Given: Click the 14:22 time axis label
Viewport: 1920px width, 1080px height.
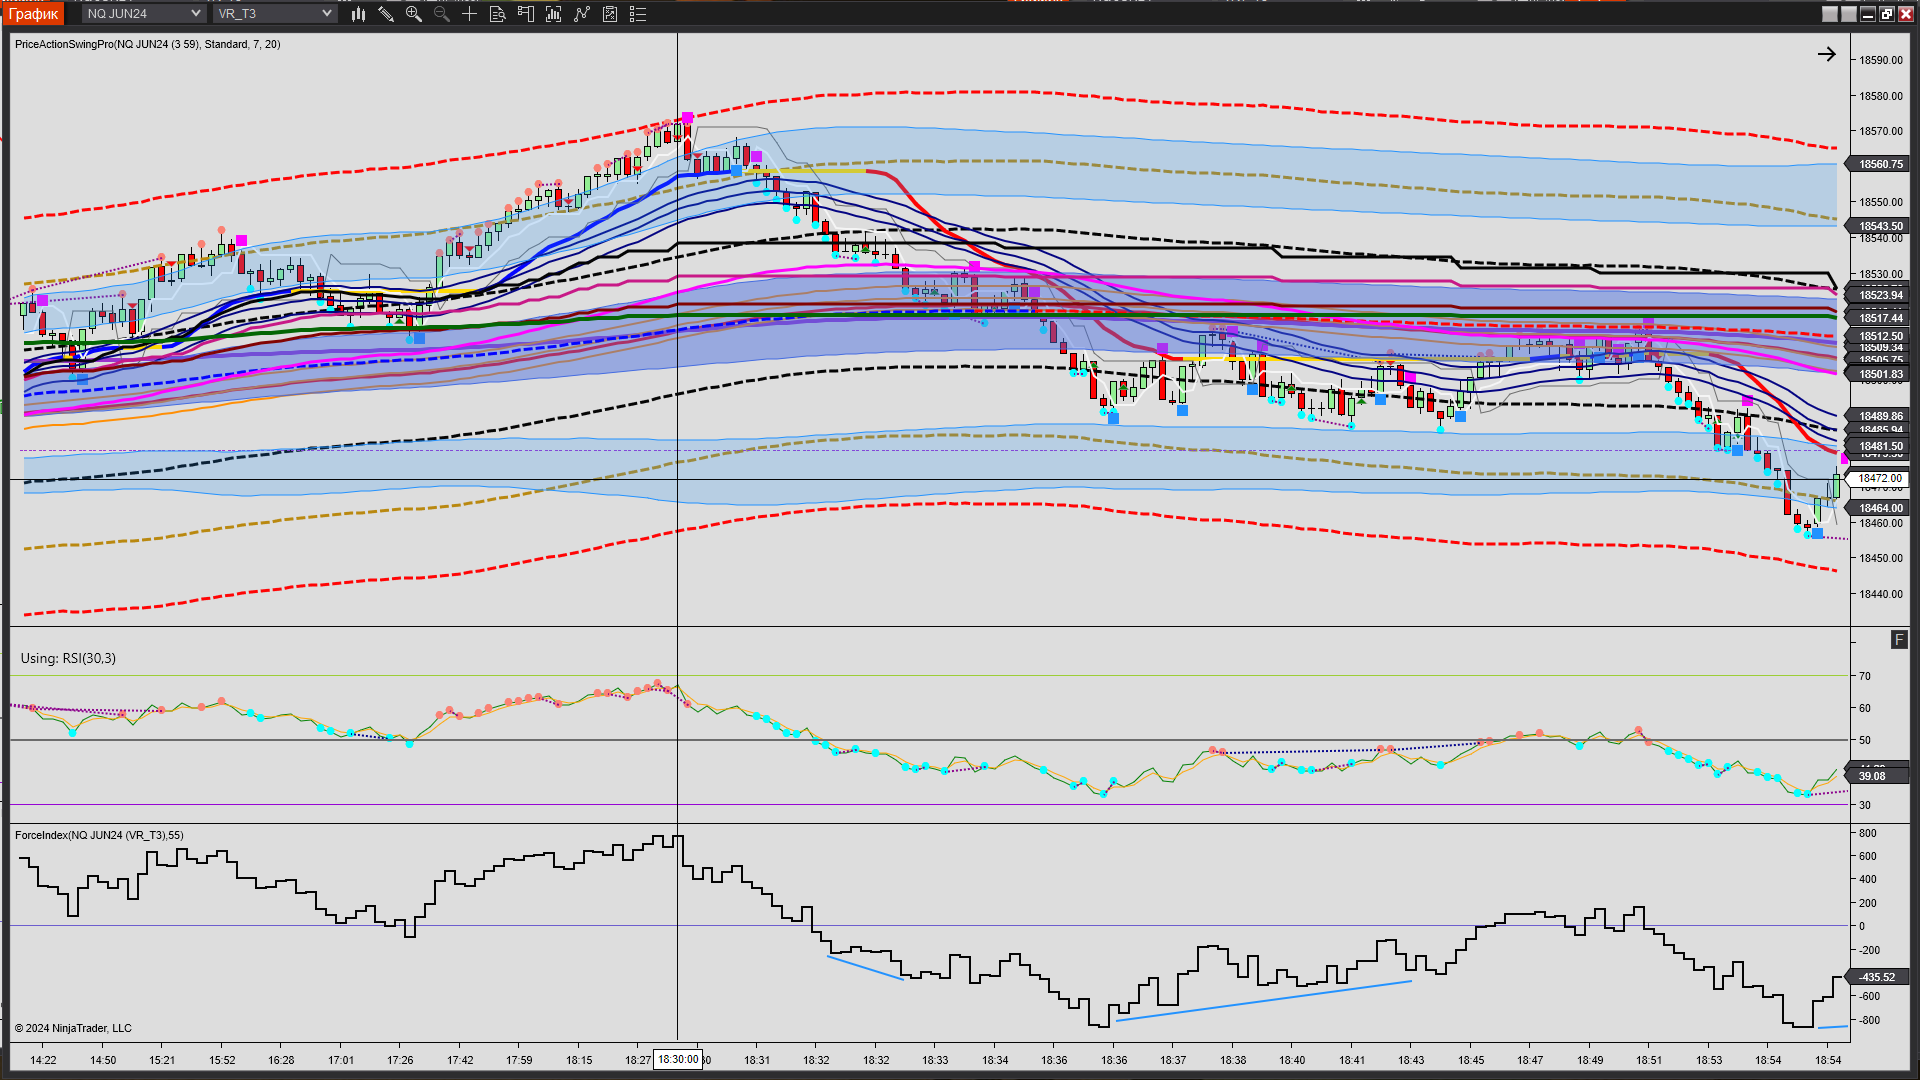Looking at the screenshot, I should click(x=43, y=1060).
